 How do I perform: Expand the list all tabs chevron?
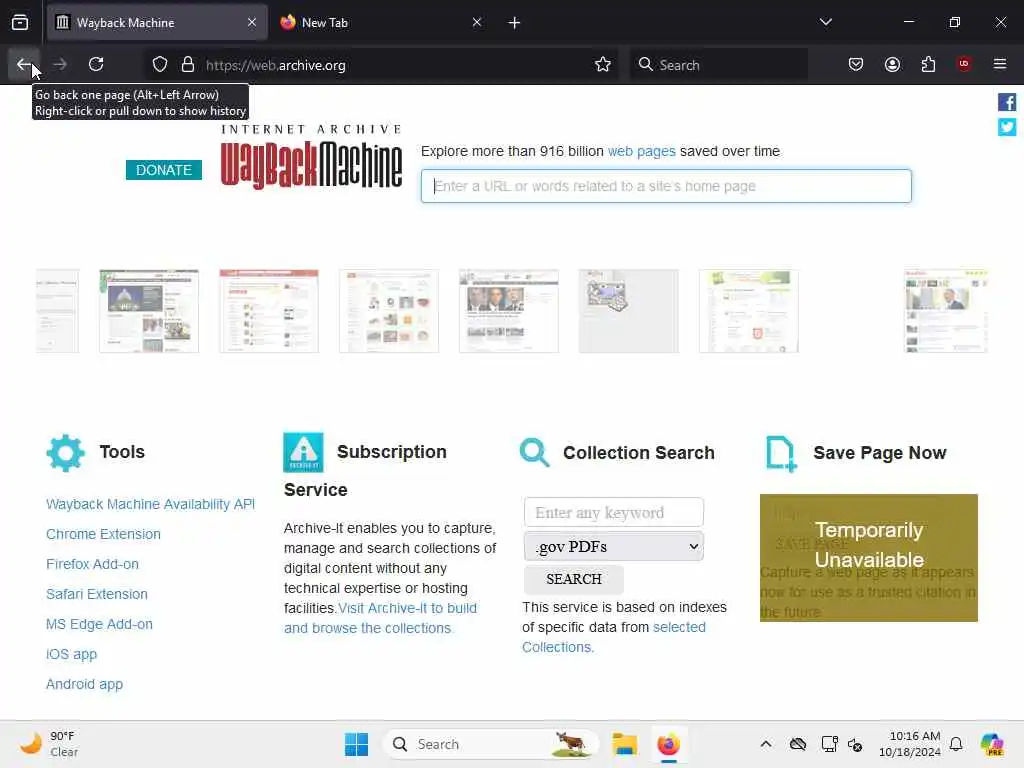(x=825, y=22)
